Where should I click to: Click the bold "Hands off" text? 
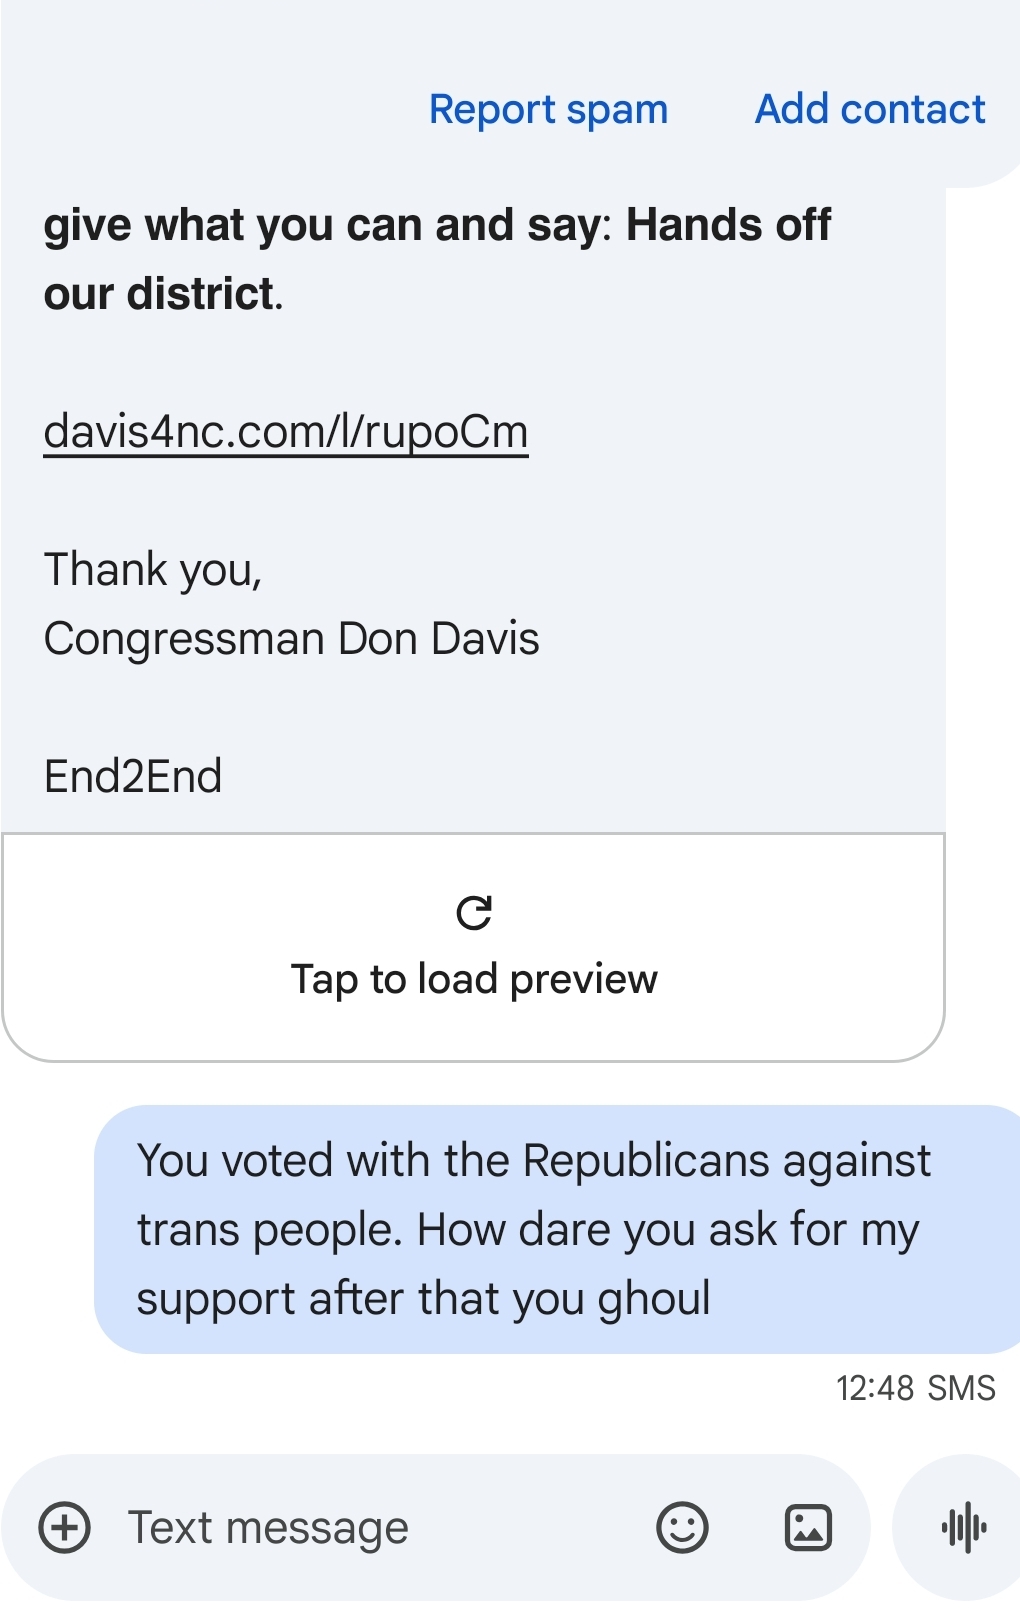tap(728, 225)
